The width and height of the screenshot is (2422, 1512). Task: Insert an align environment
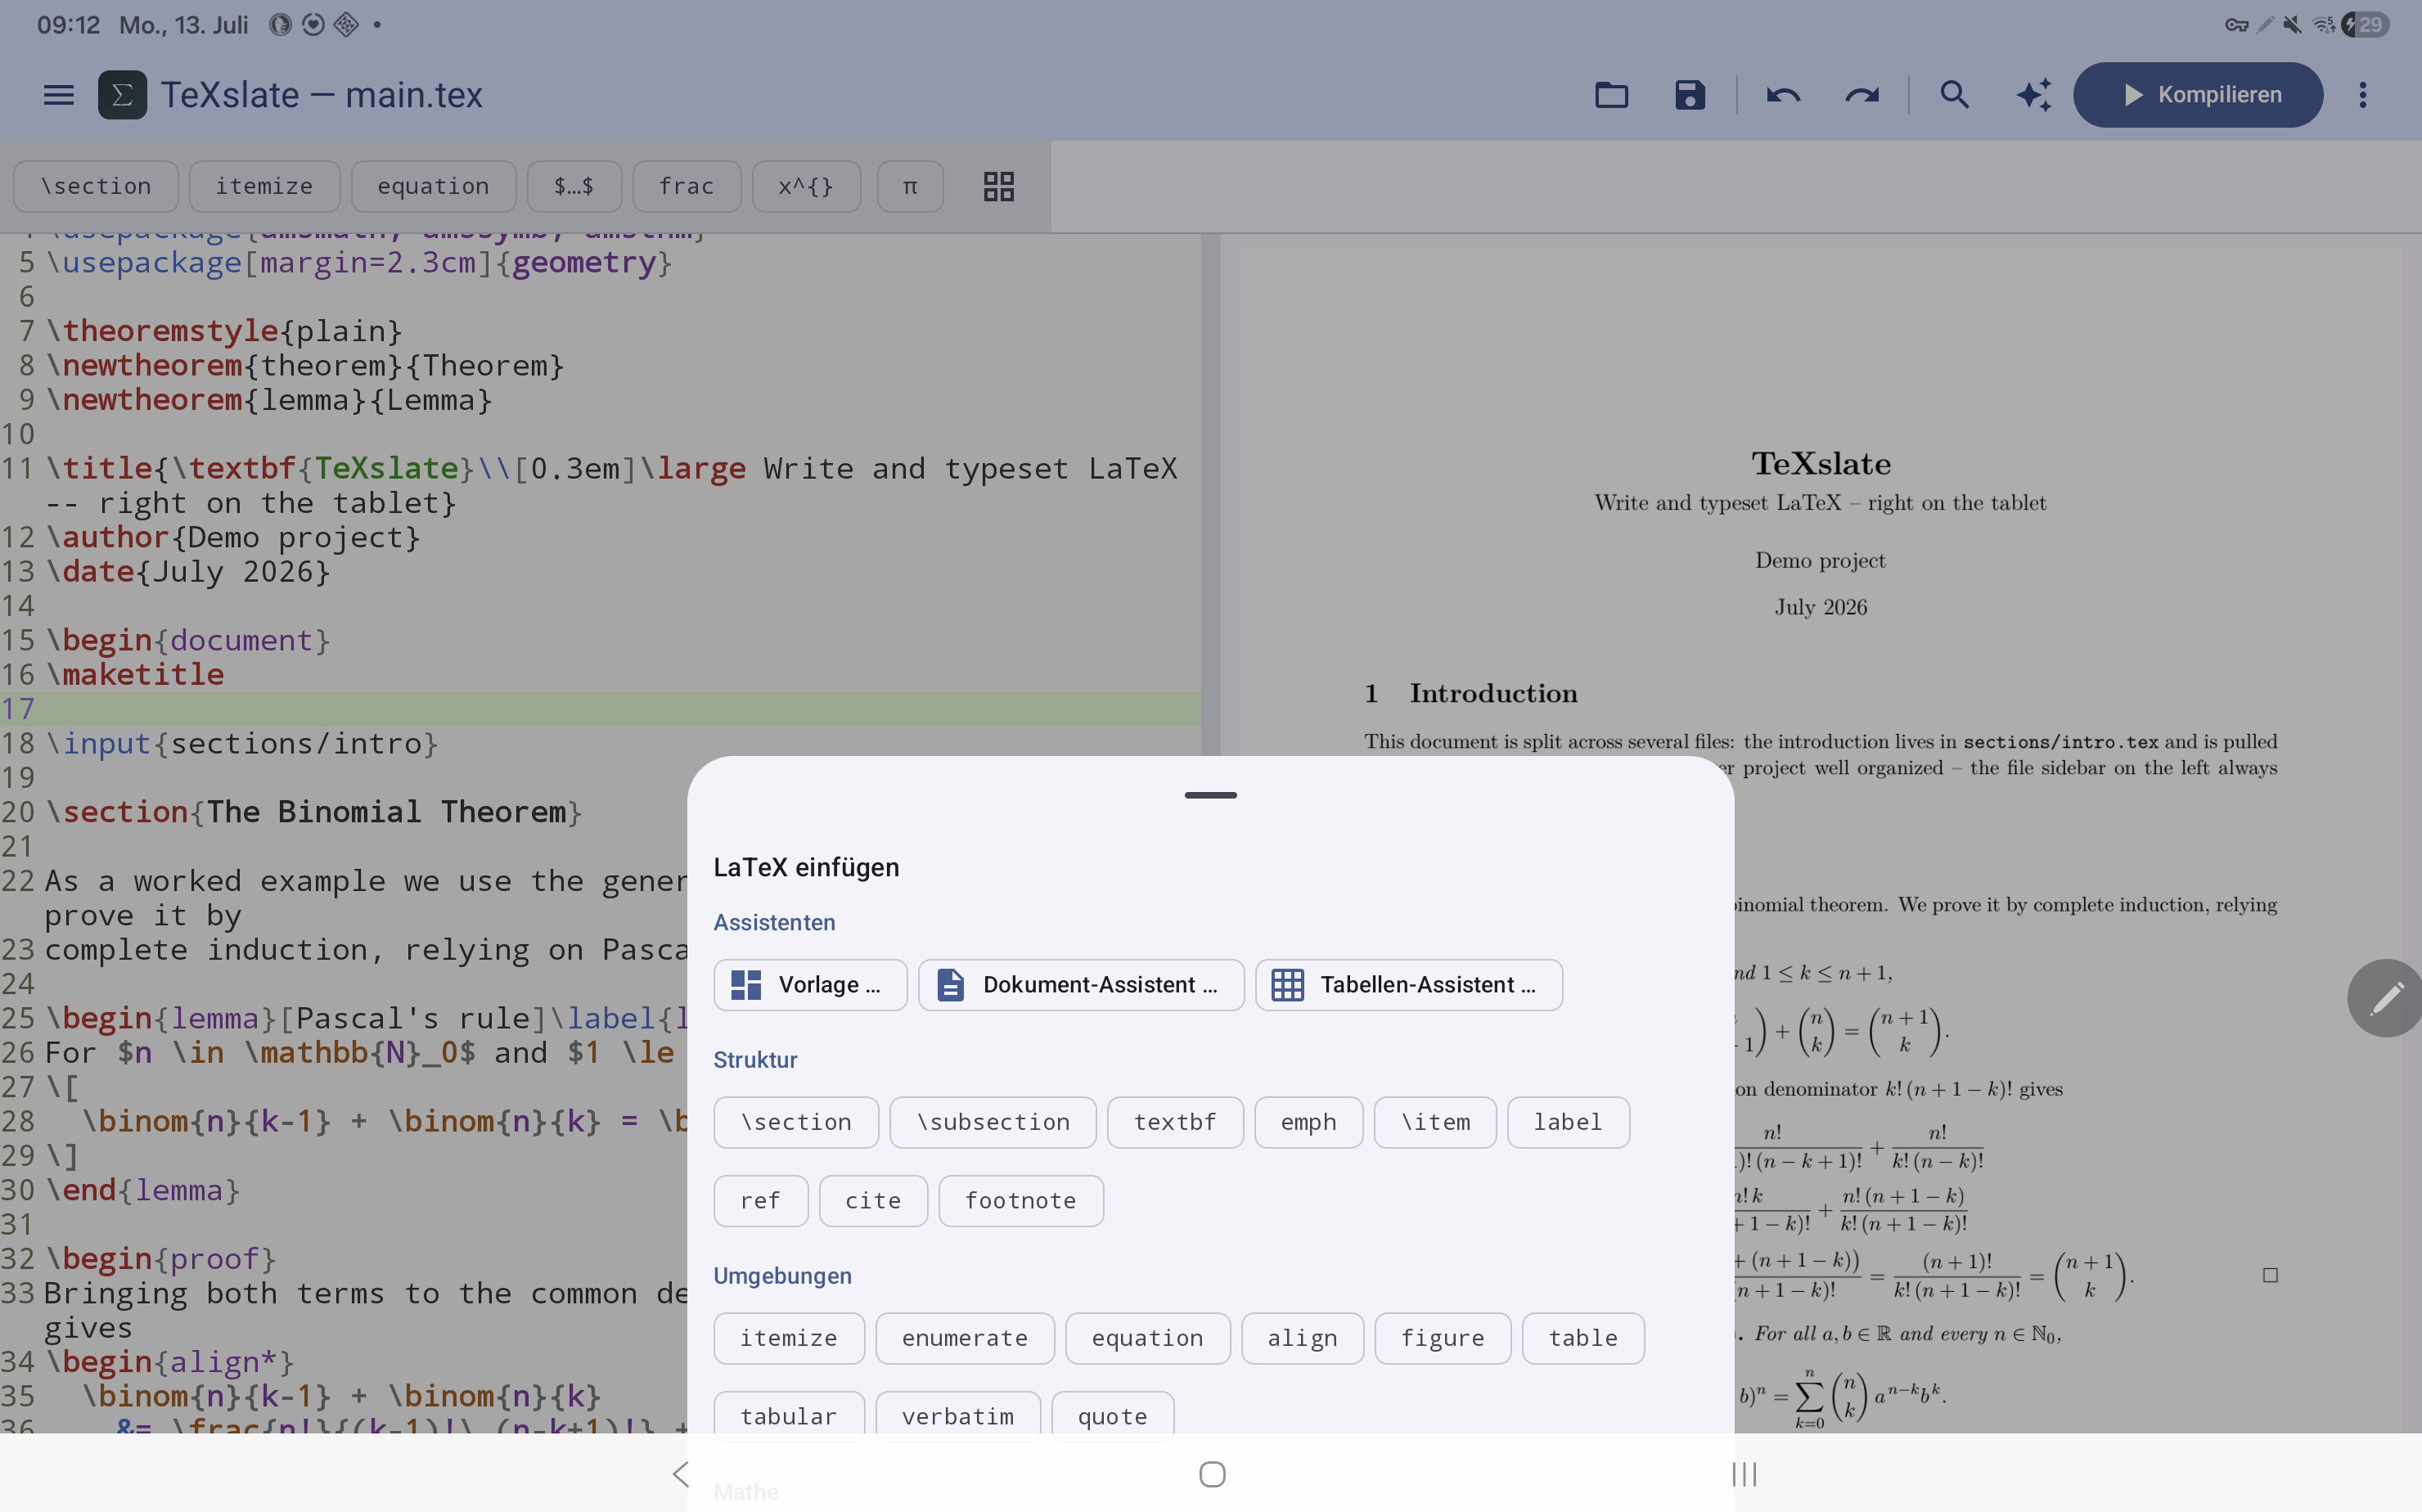coord(1302,1338)
